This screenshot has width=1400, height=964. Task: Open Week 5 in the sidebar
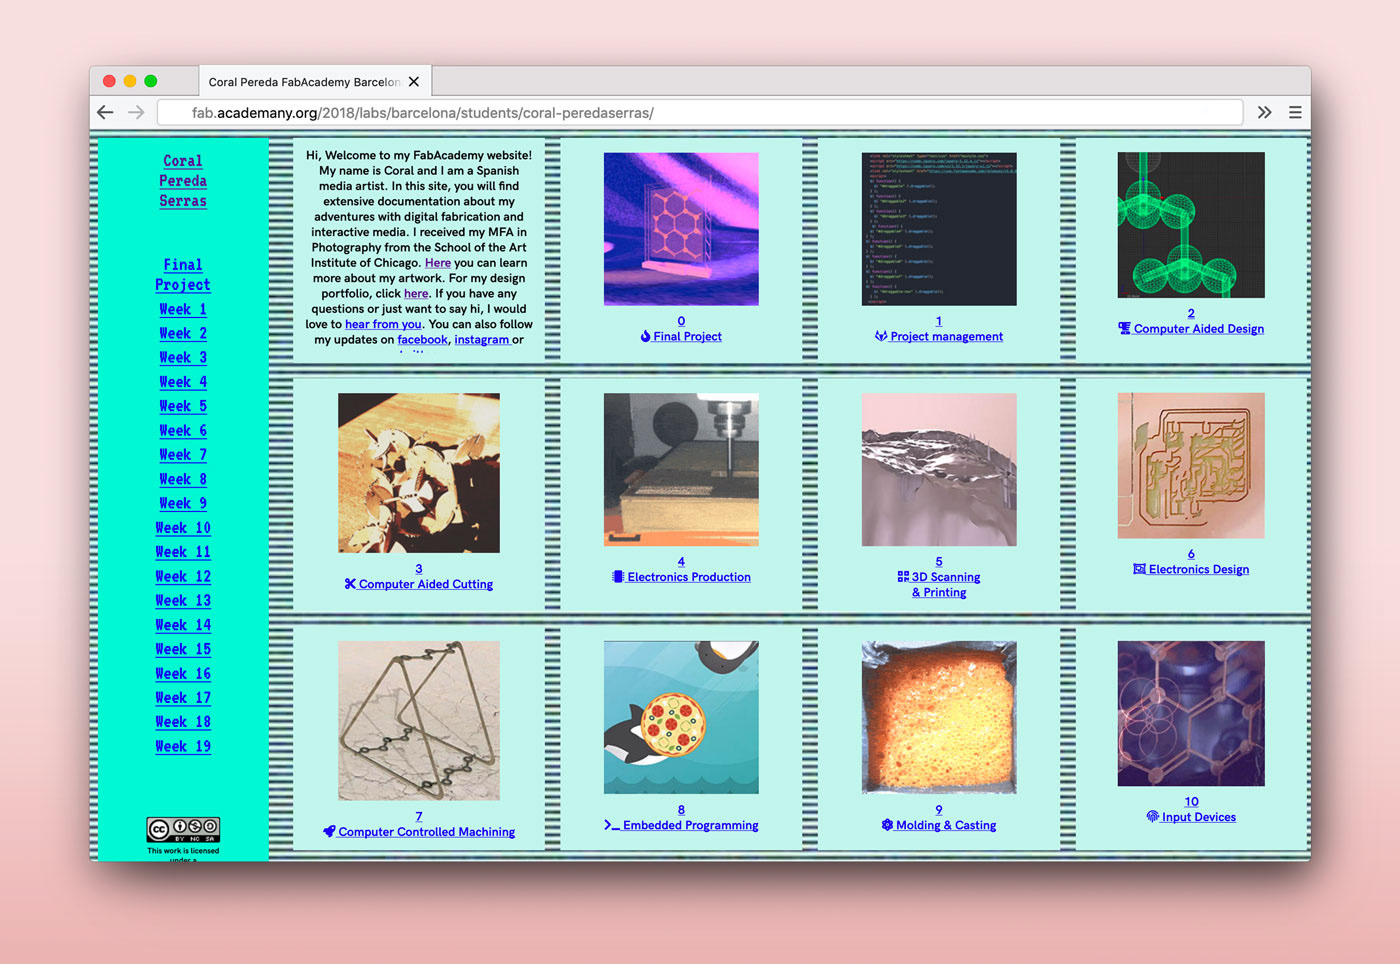pos(183,406)
